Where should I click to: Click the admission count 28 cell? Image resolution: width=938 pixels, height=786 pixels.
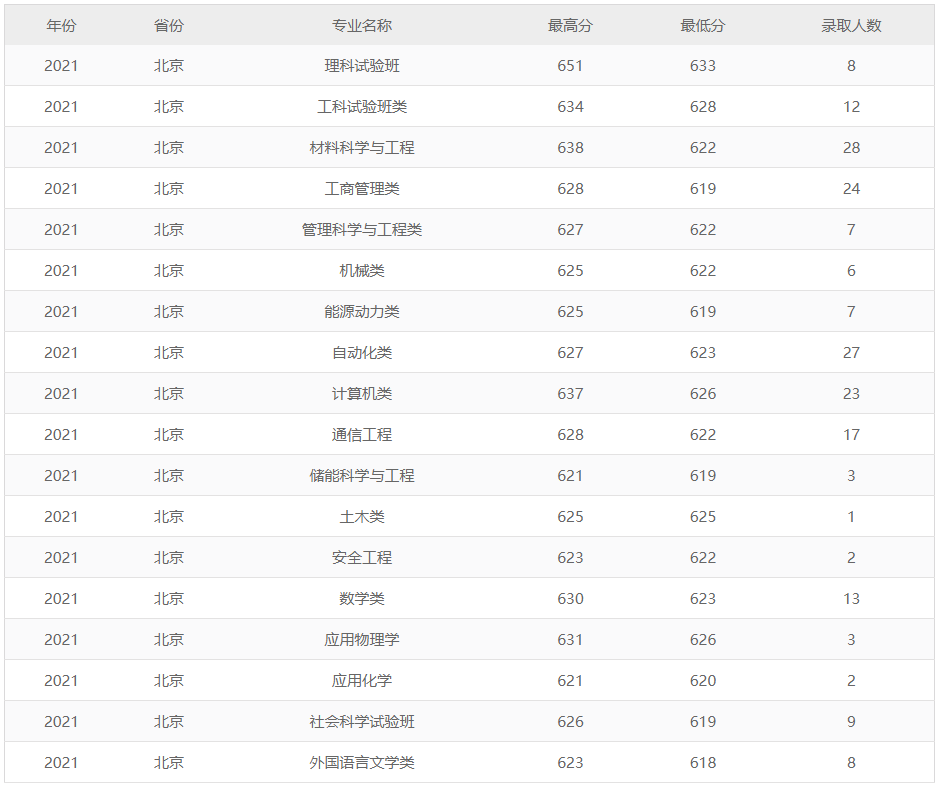pos(851,148)
